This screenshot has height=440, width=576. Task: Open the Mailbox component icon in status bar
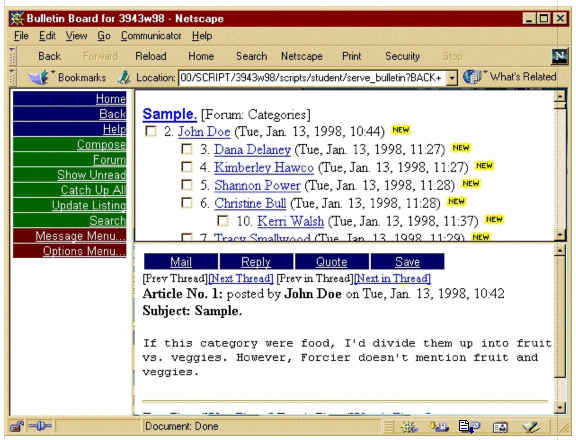pos(440,427)
